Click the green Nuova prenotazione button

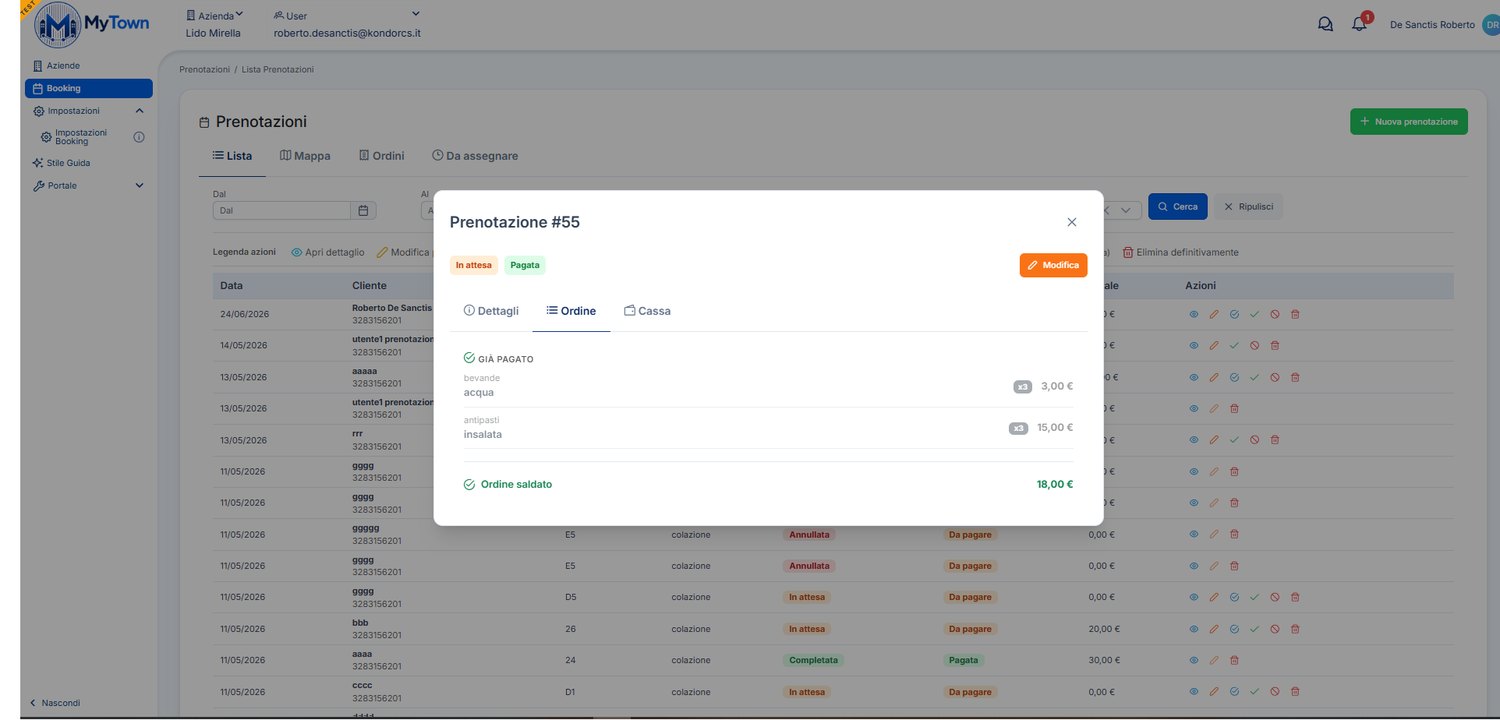(1408, 122)
